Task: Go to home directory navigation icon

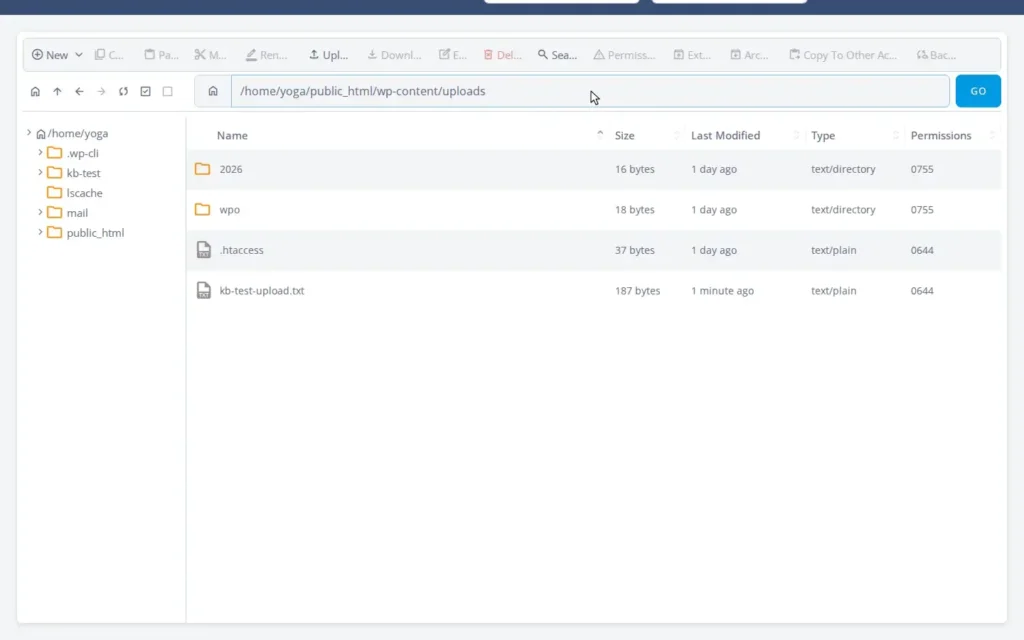Action: pyautogui.click(x=35, y=91)
